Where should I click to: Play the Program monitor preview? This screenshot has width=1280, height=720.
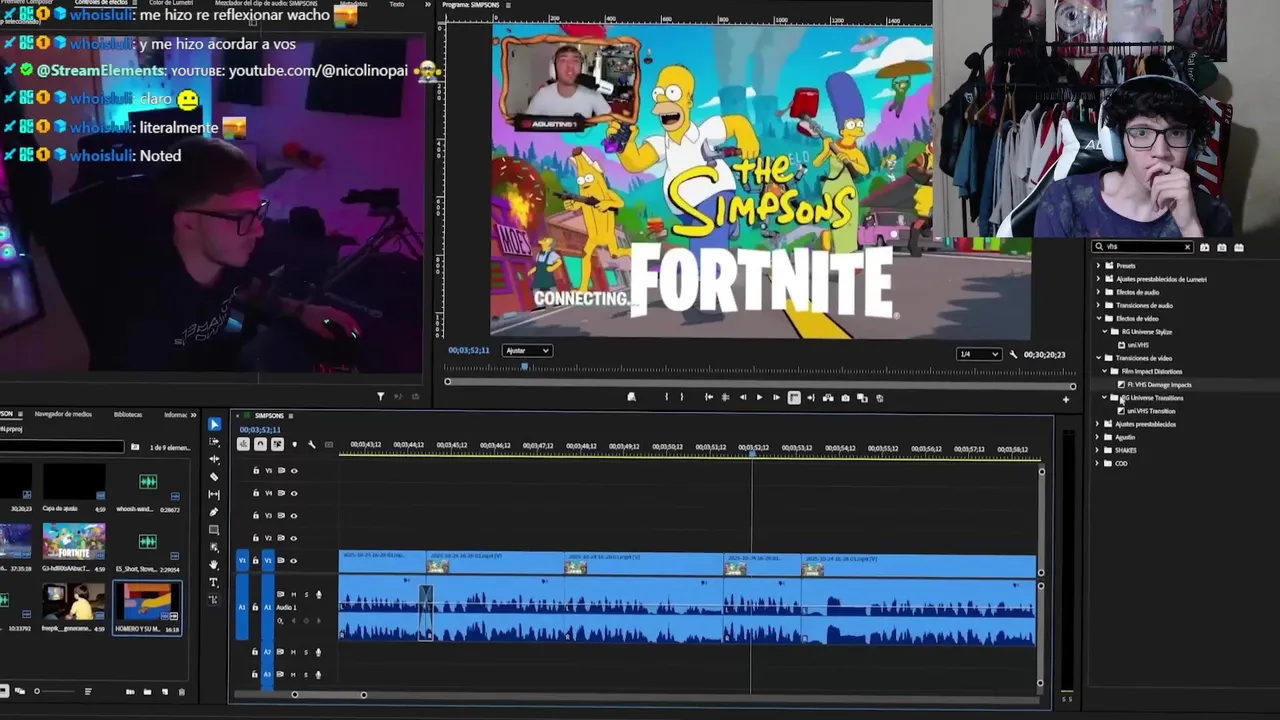click(759, 397)
